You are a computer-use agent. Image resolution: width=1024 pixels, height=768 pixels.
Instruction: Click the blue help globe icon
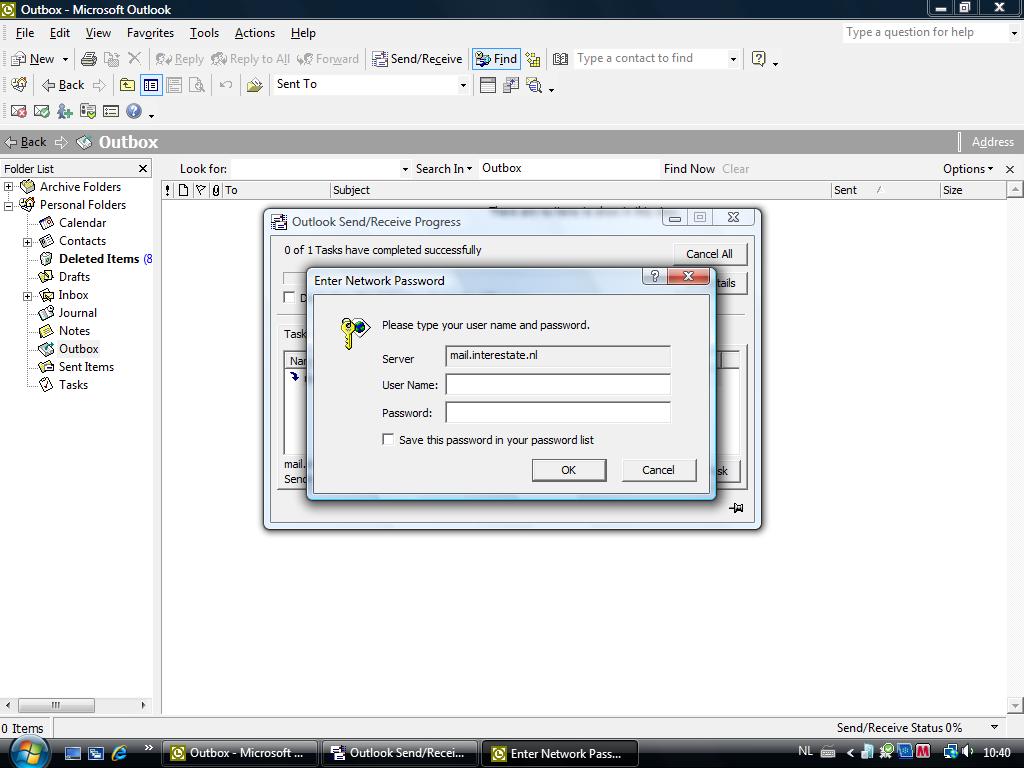click(134, 112)
